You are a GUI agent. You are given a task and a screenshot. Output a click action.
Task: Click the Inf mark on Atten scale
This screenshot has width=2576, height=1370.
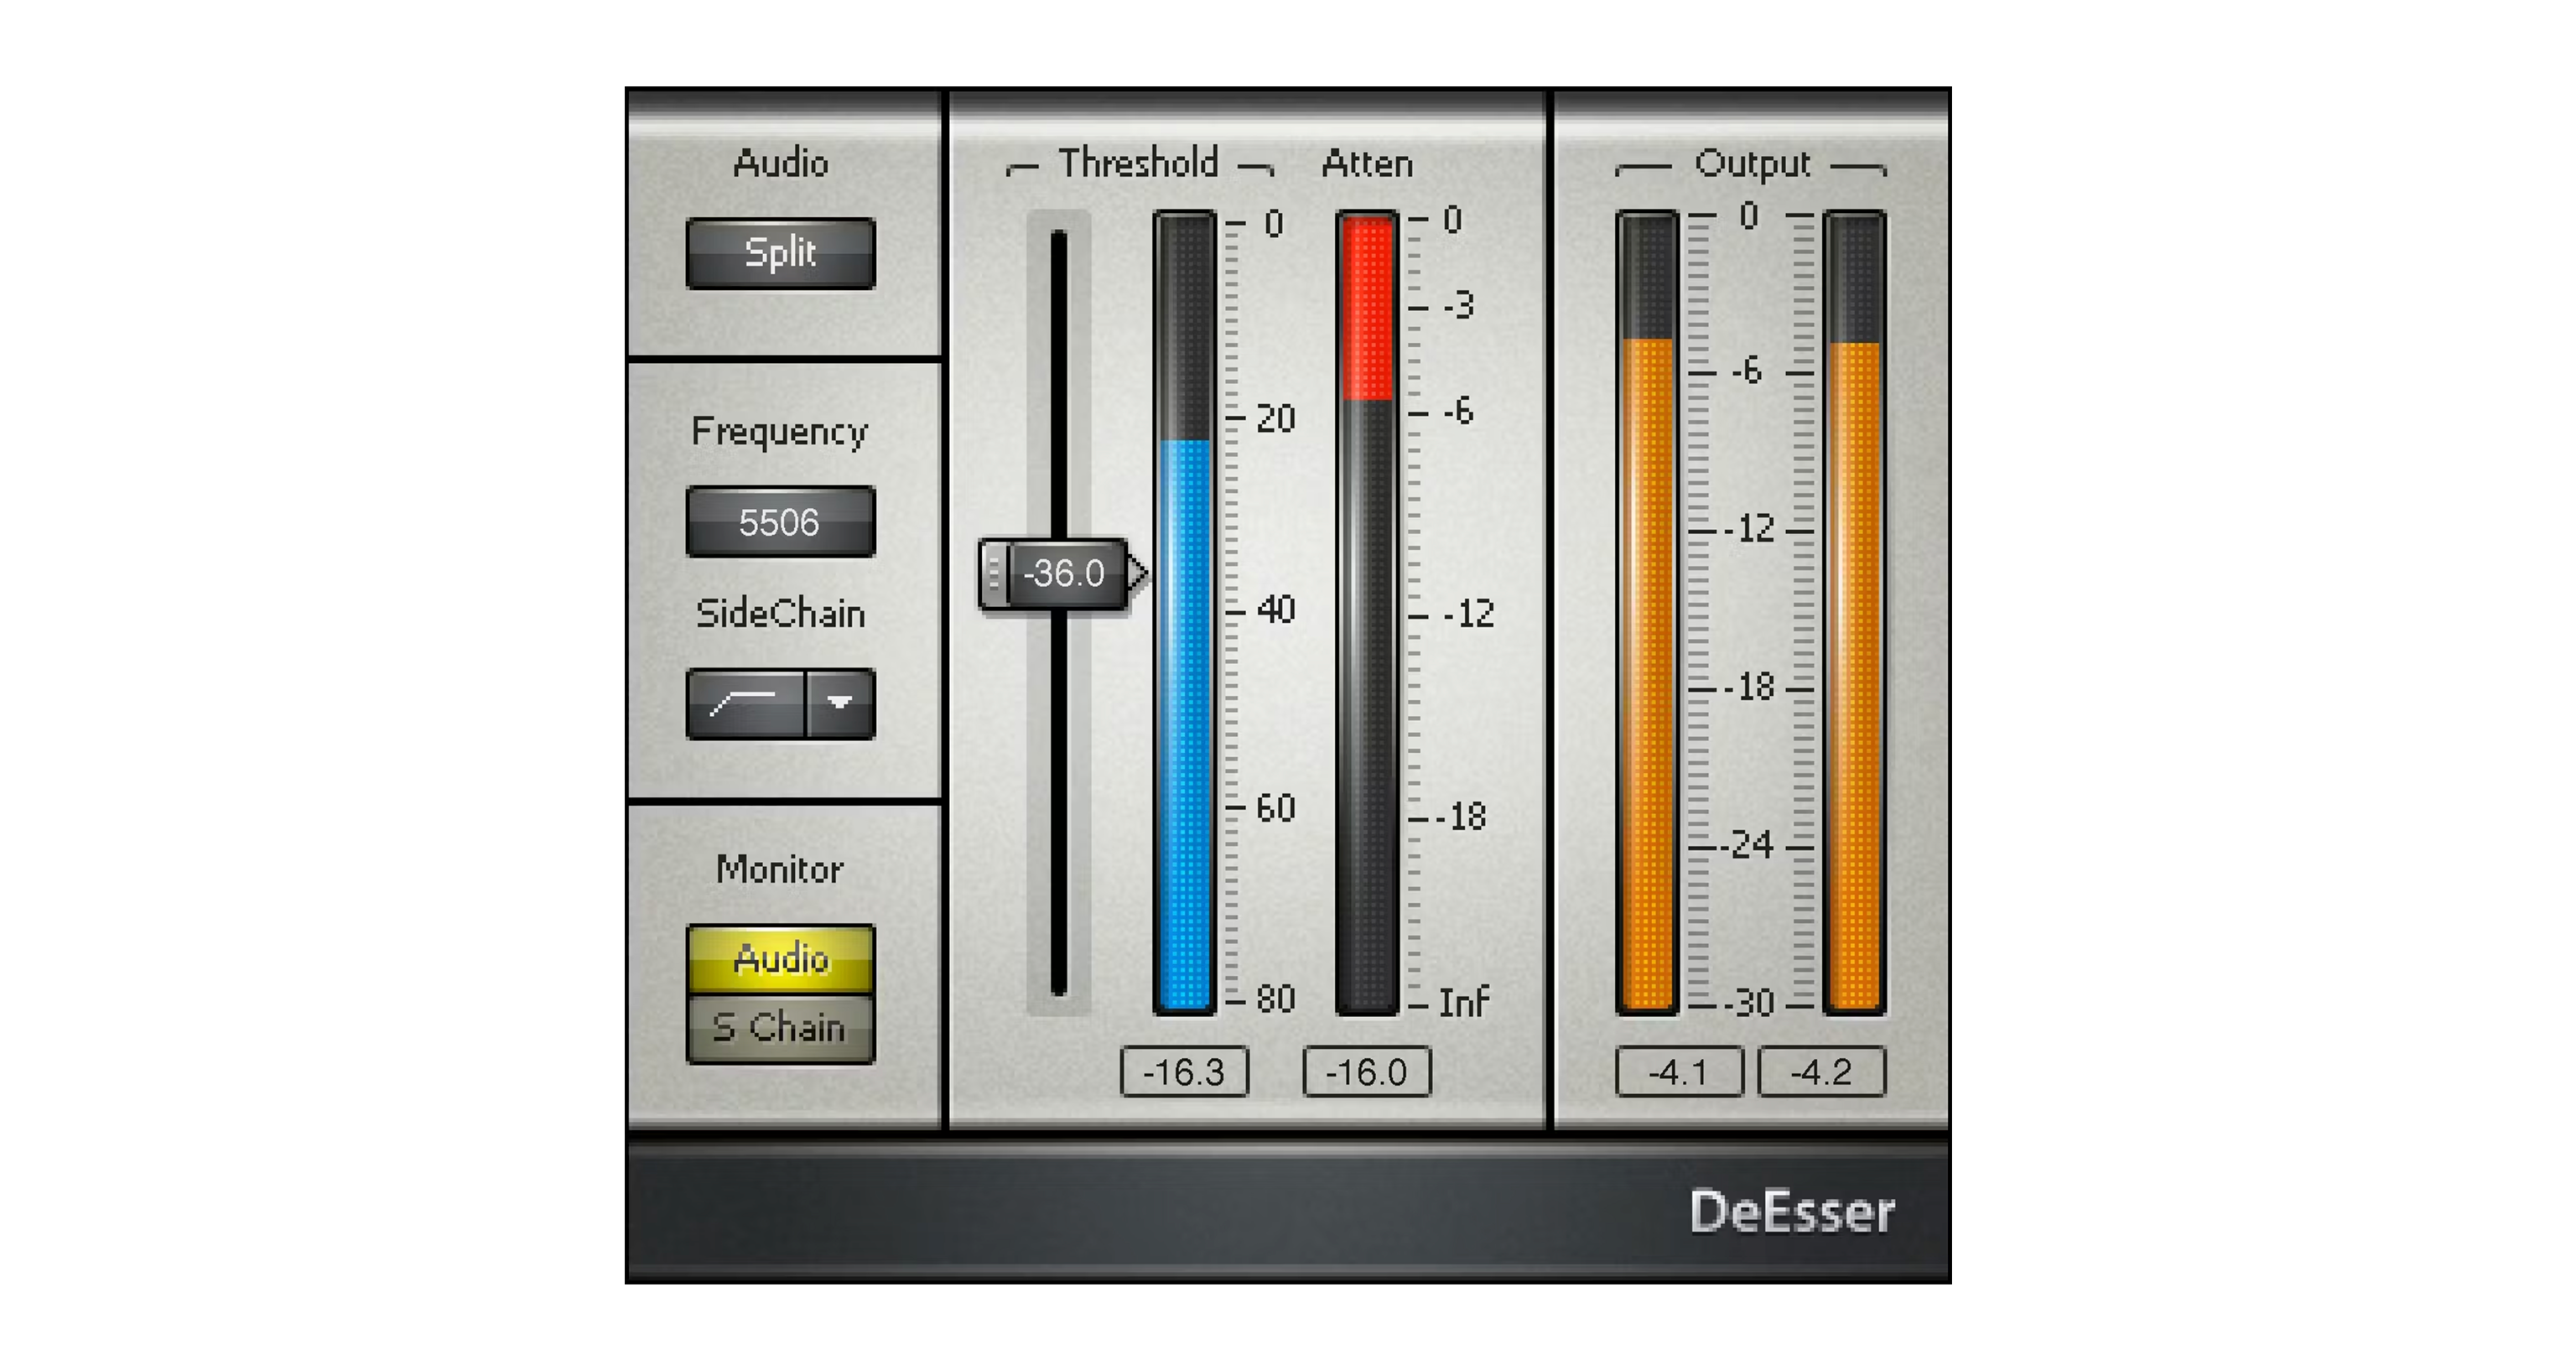pos(1463,1001)
